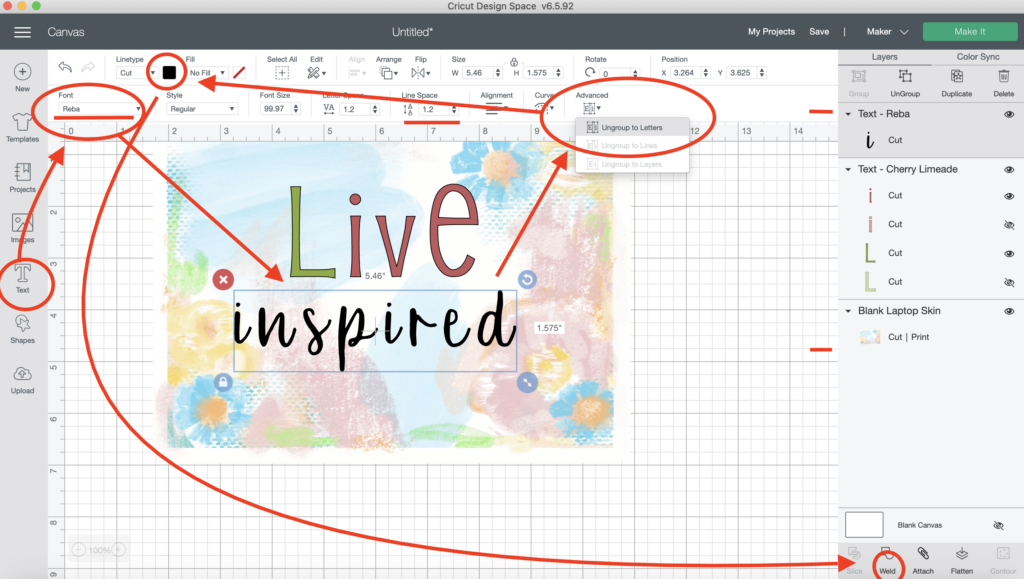Open the Images library
1024x579 pixels.
point(22,228)
